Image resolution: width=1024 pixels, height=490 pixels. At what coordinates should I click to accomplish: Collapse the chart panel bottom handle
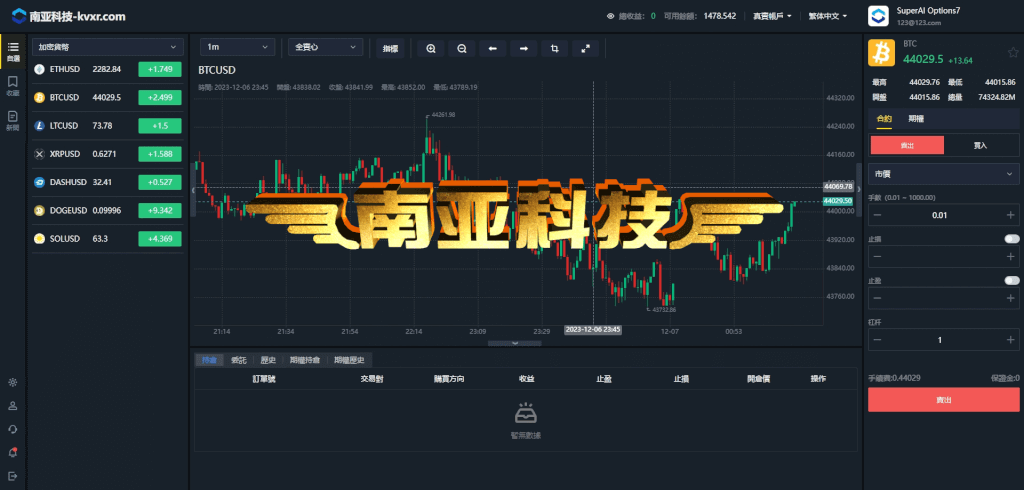(515, 342)
